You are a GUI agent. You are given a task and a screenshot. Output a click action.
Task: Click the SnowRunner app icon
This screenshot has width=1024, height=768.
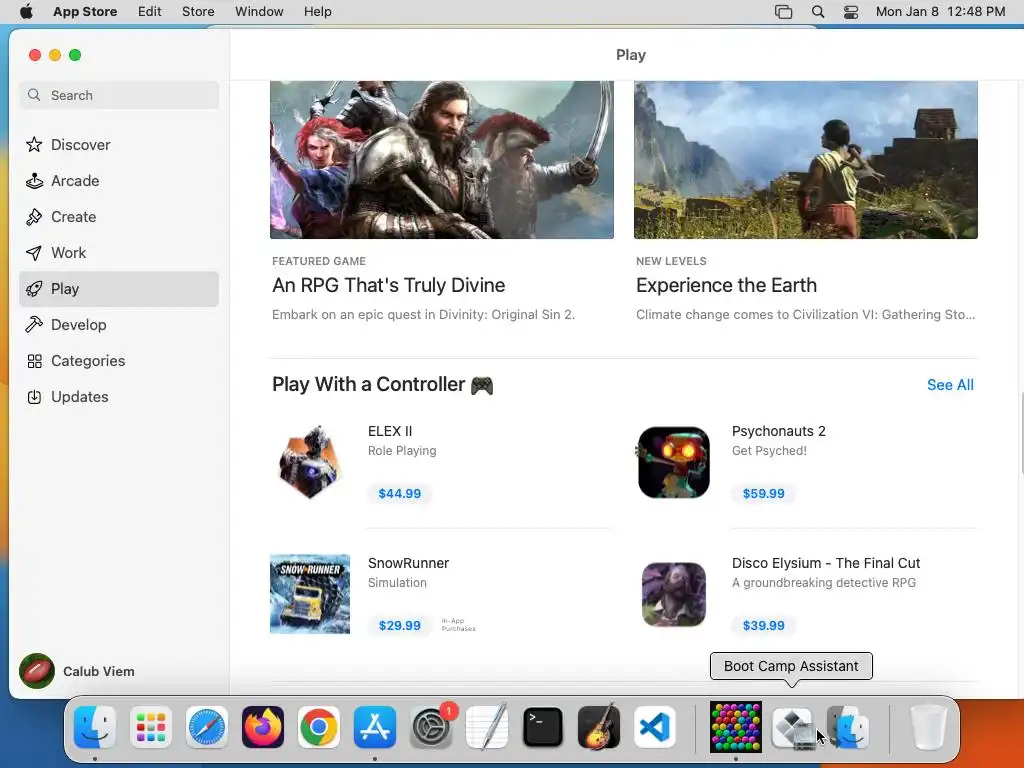(310, 594)
